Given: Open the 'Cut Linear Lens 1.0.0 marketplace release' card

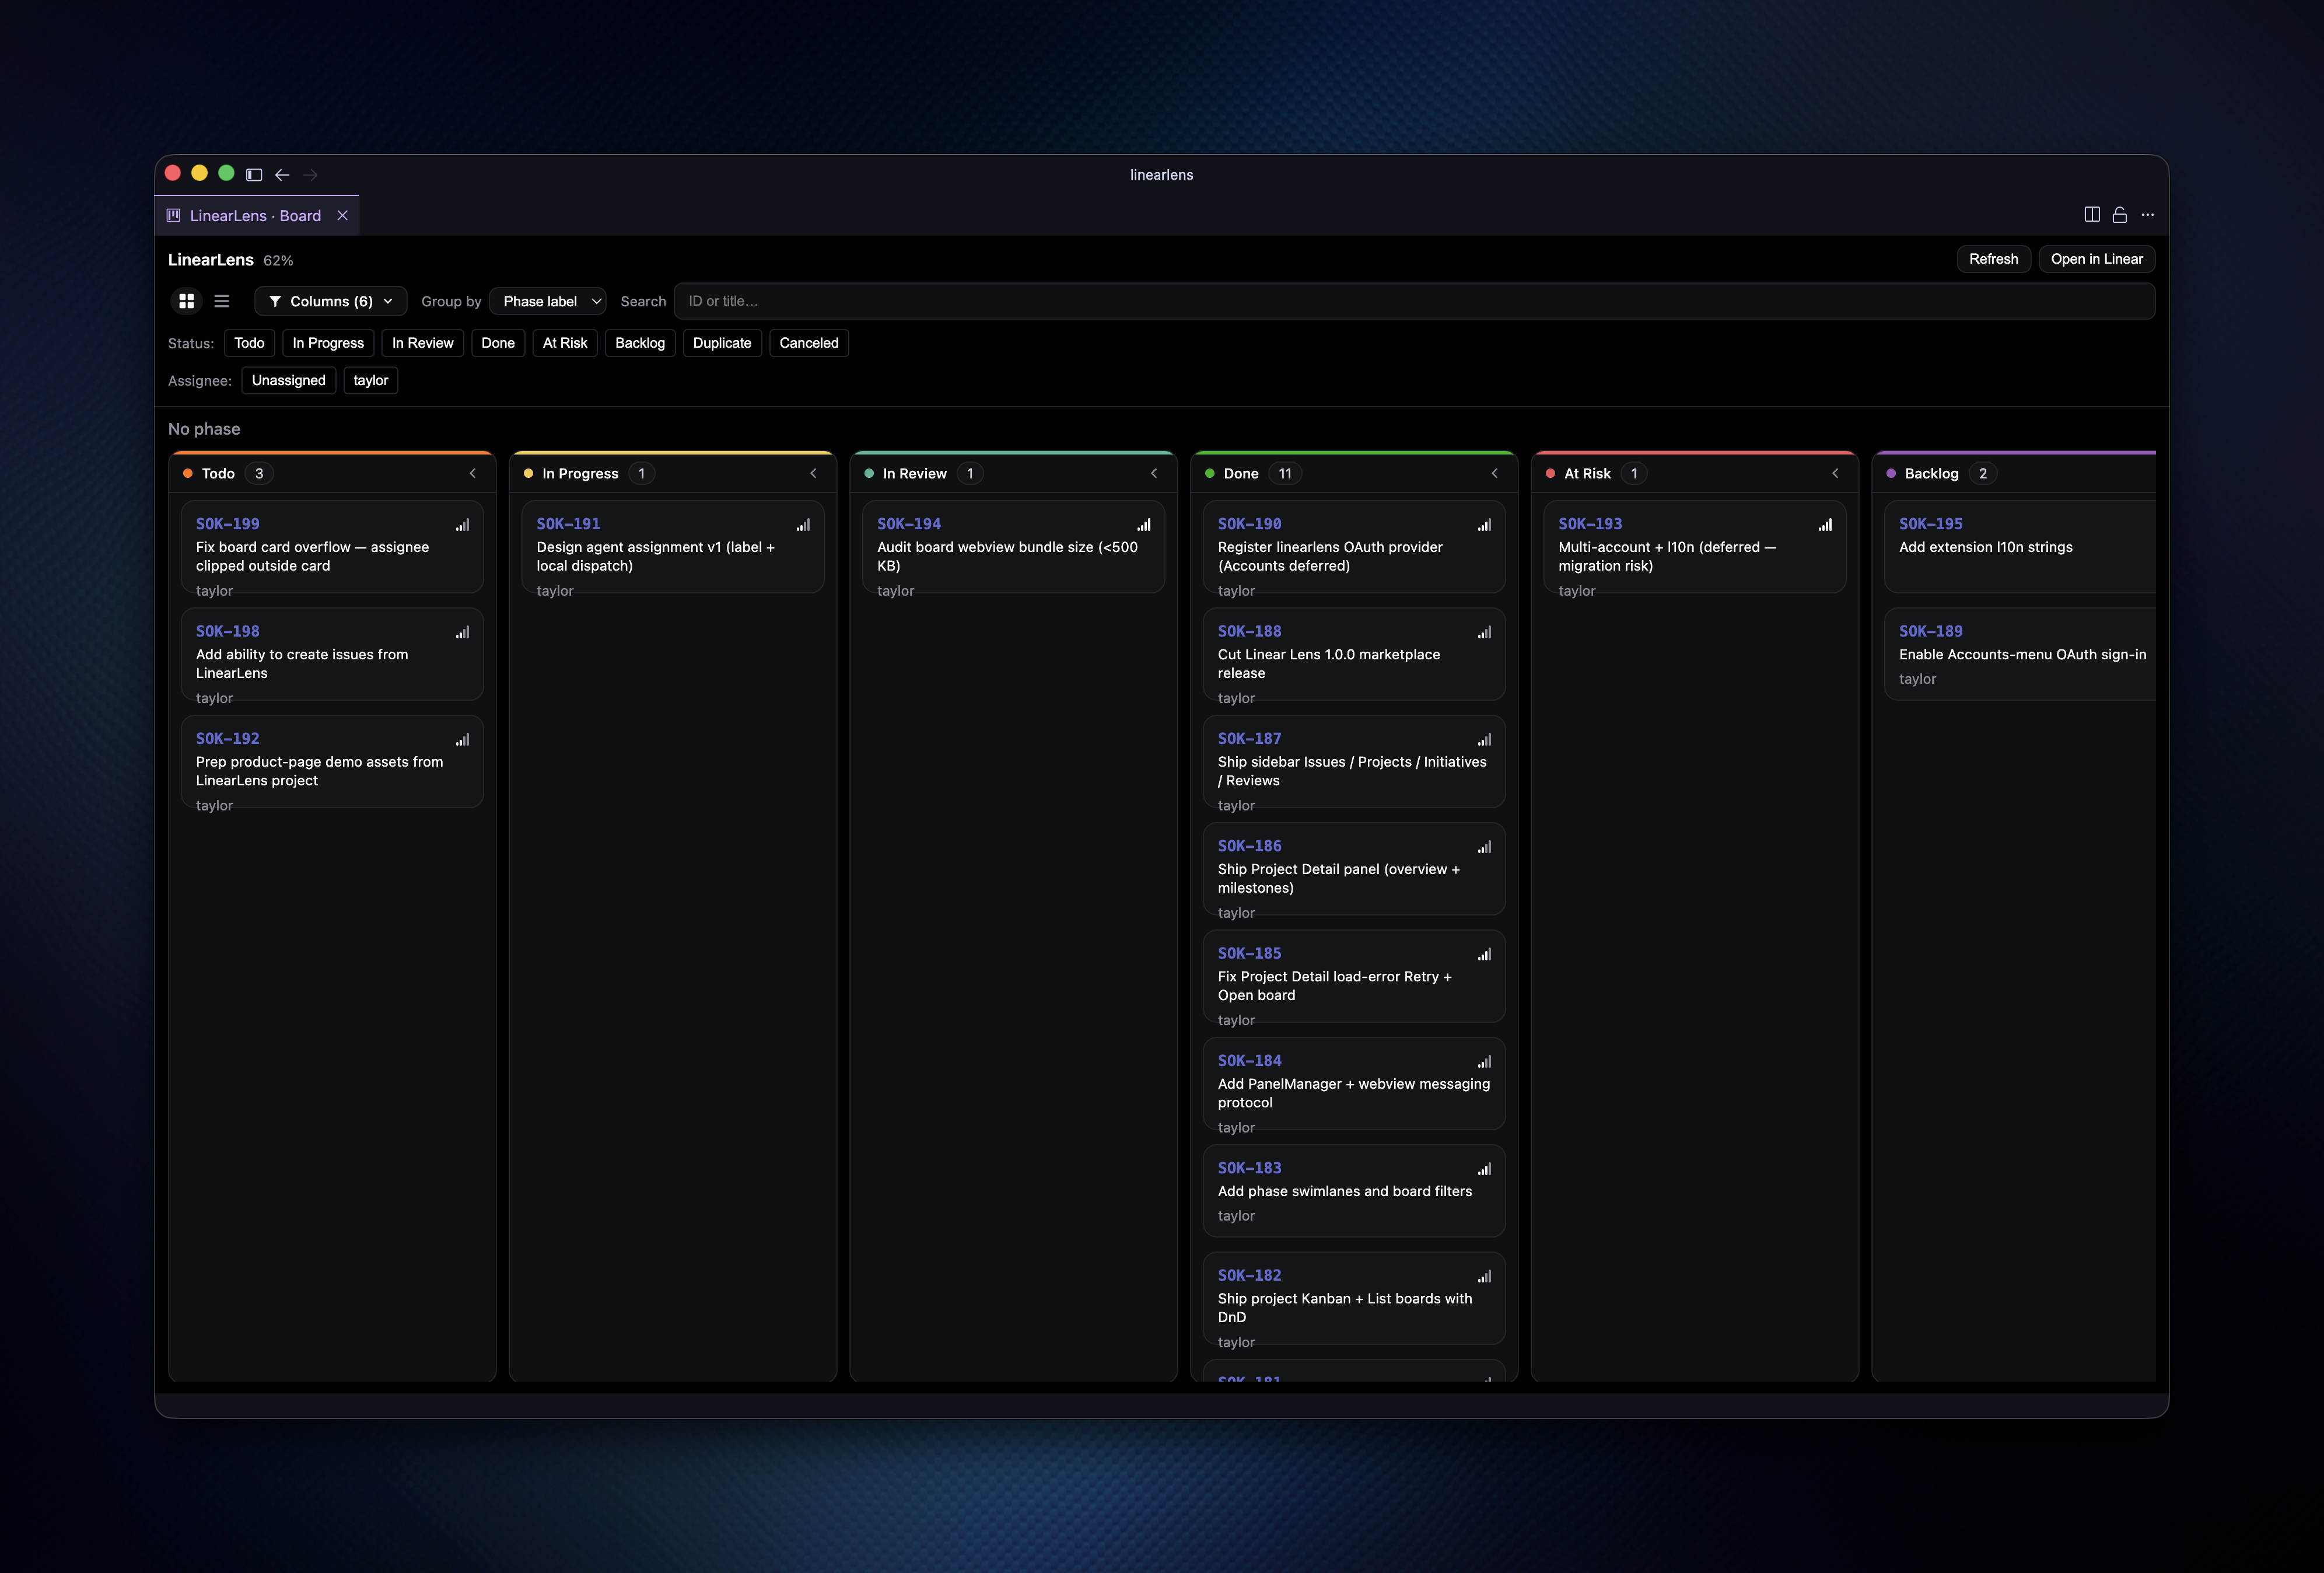Looking at the screenshot, I should coord(1354,654).
